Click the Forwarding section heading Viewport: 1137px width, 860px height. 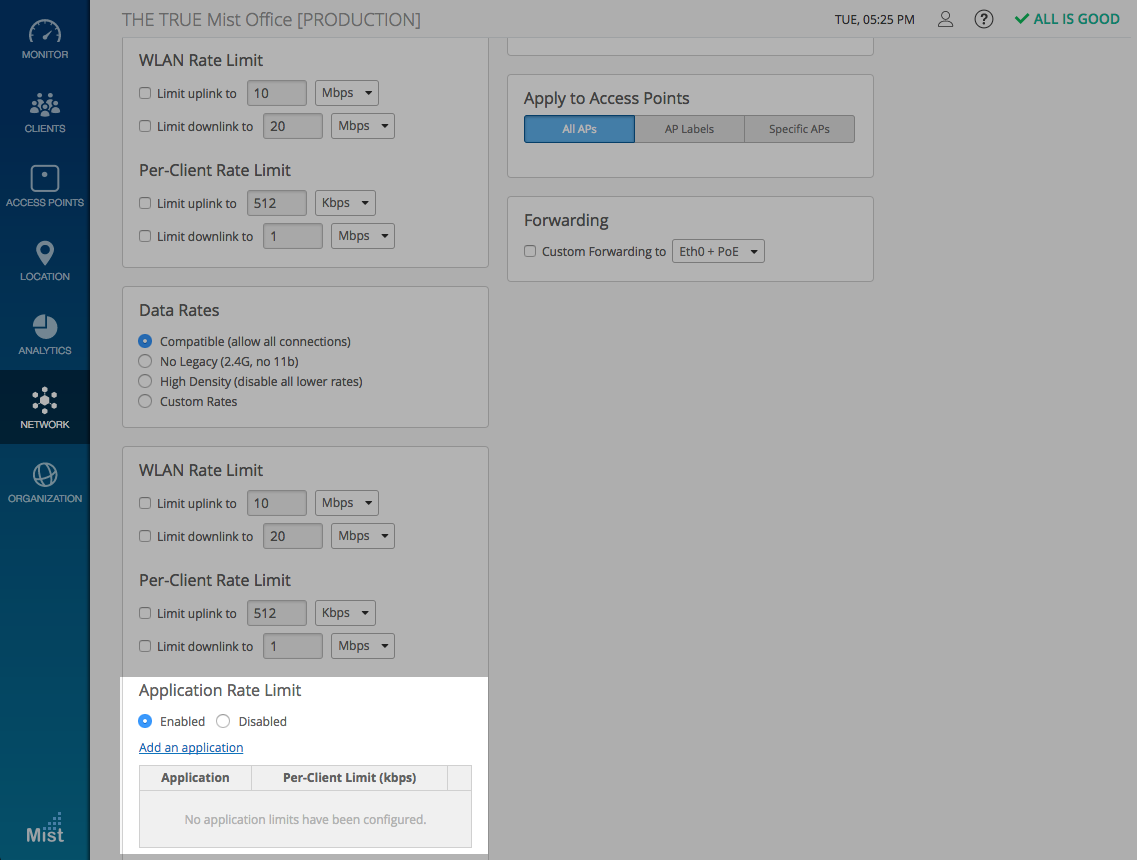tap(566, 220)
